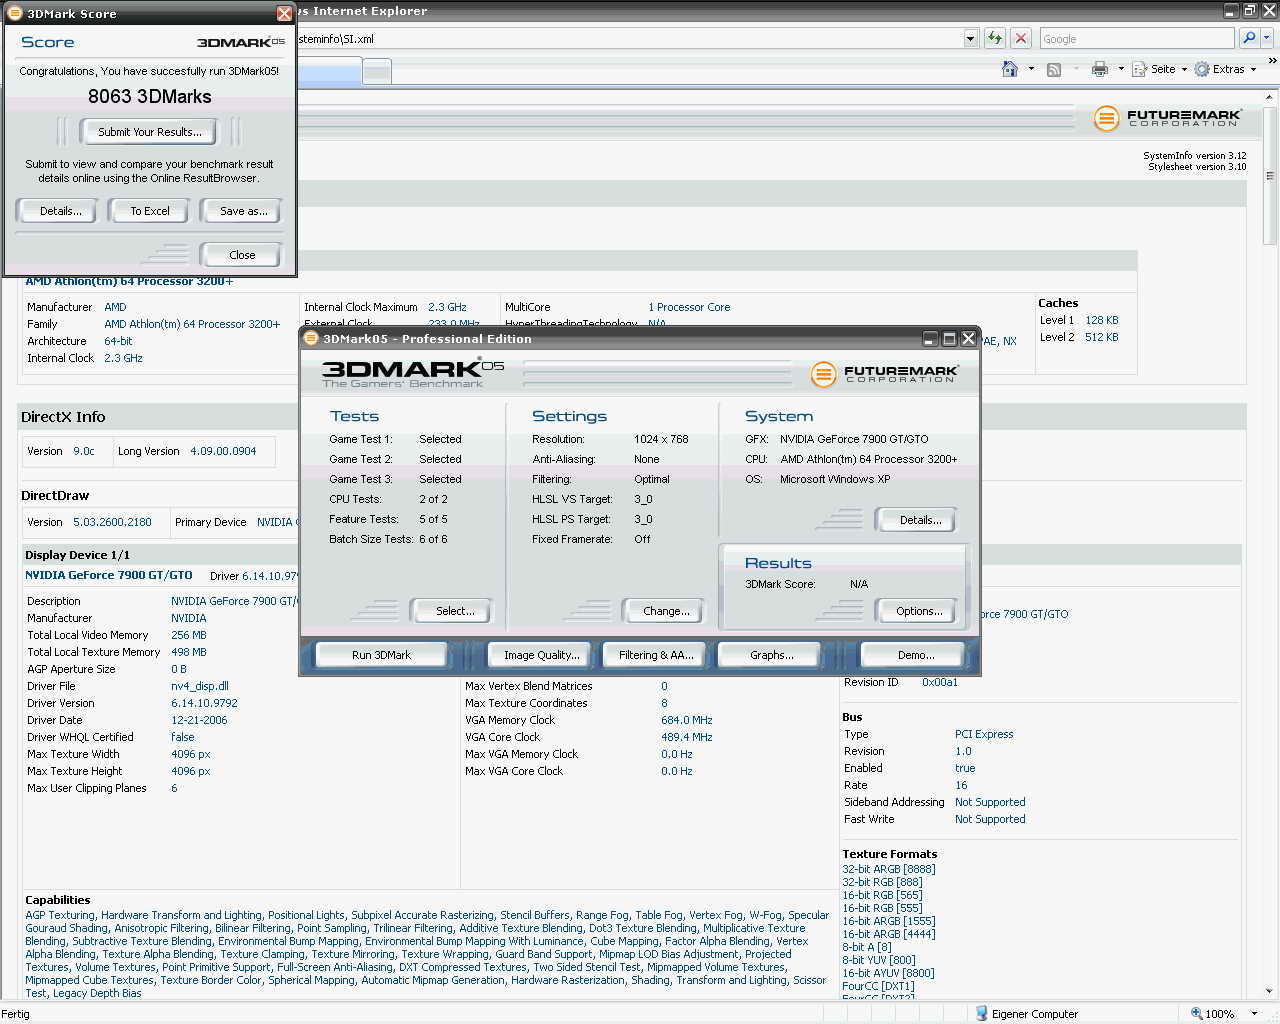Expand the Print dropdown arrow
The height and width of the screenshot is (1024, 1280).
[1121, 69]
